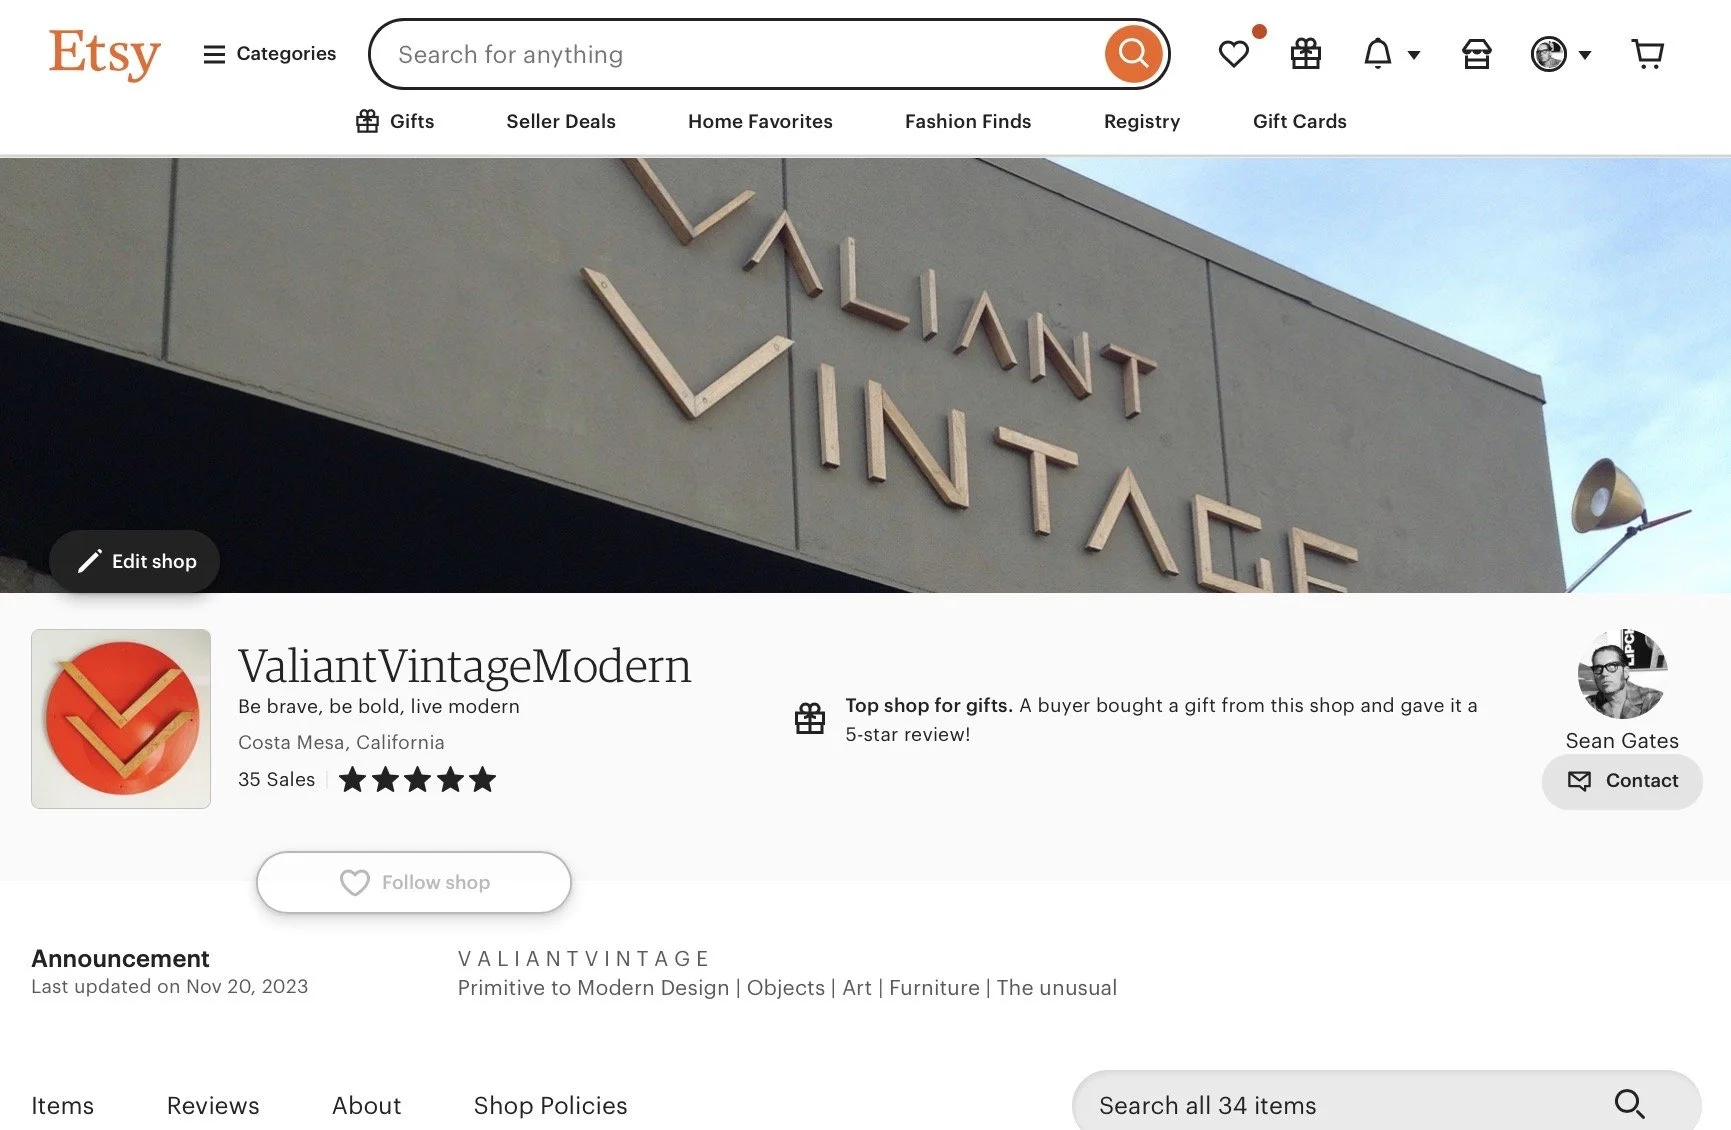1731x1130 pixels.
Task: Click the Search for anything field
Action: (740, 54)
